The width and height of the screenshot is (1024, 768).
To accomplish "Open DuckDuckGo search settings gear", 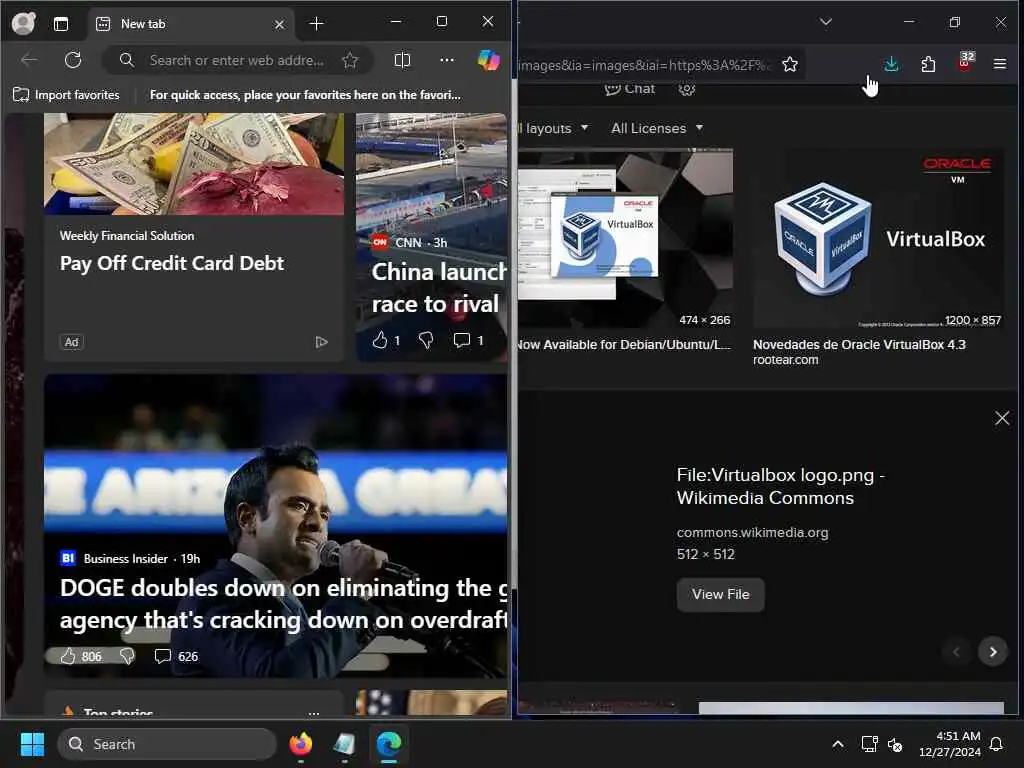I will [686, 89].
